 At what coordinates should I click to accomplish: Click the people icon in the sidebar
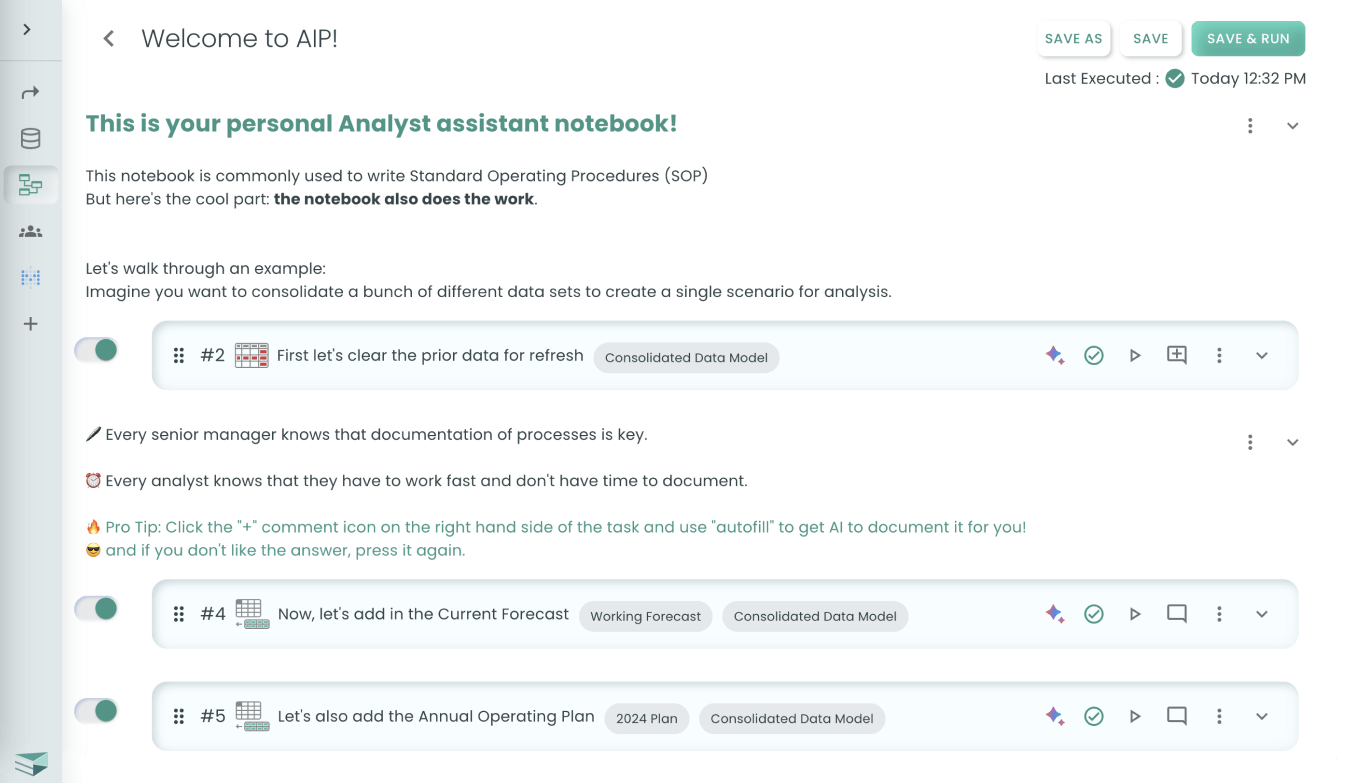coord(30,231)
